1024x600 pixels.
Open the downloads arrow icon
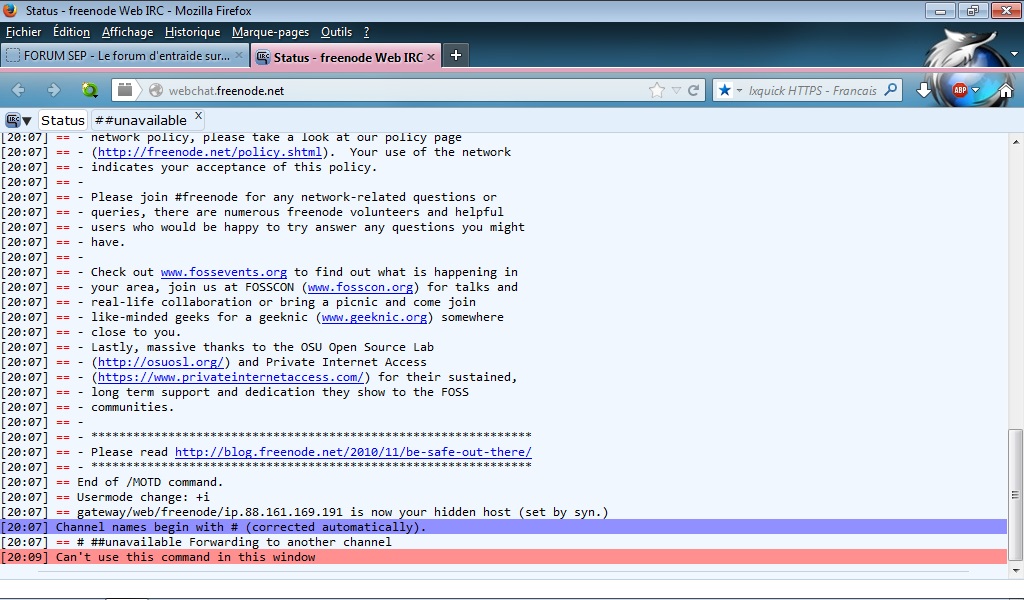click(x=923, y=90)
